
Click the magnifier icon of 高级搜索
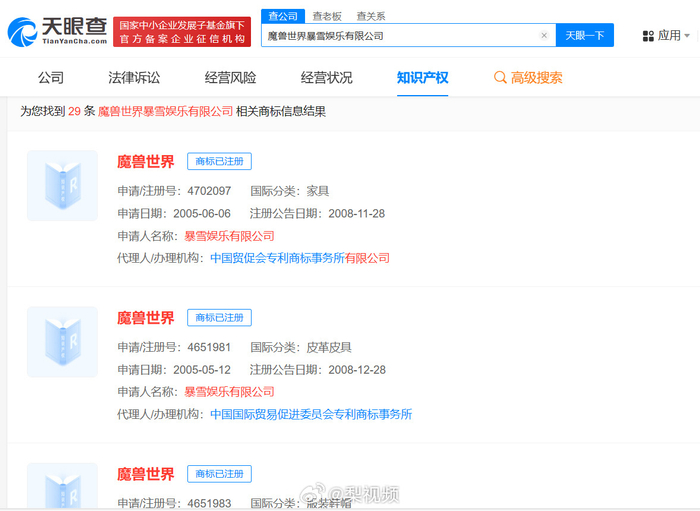click(x=500, y=78)
